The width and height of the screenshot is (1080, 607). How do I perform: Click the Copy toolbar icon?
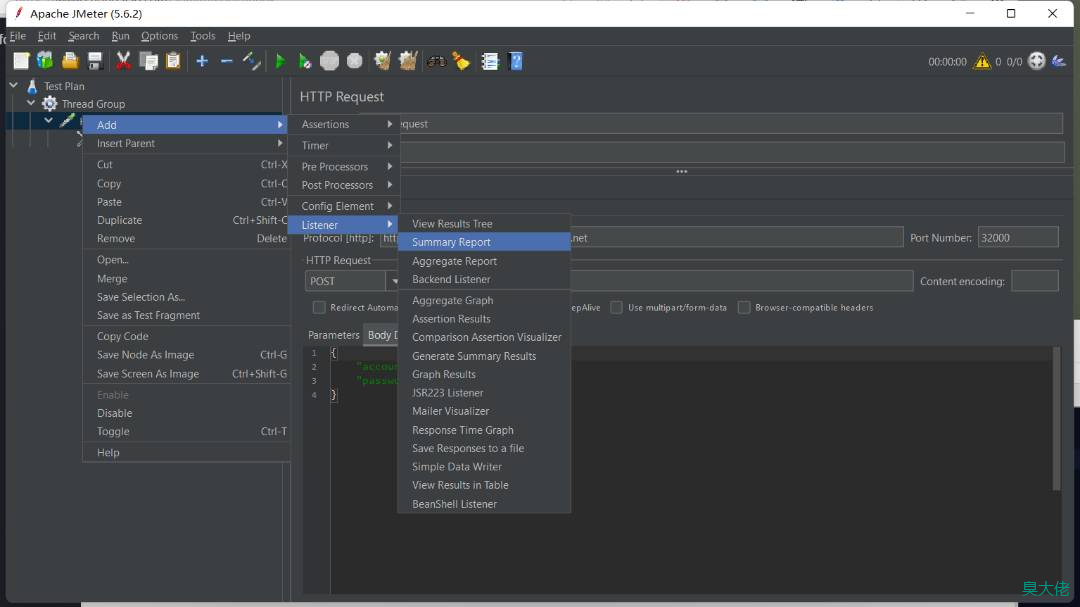coord(148,61)
